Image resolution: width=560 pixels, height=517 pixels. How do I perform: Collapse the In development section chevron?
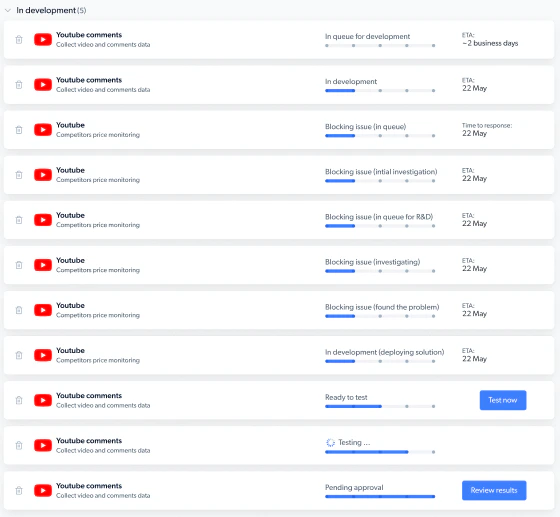8,10
